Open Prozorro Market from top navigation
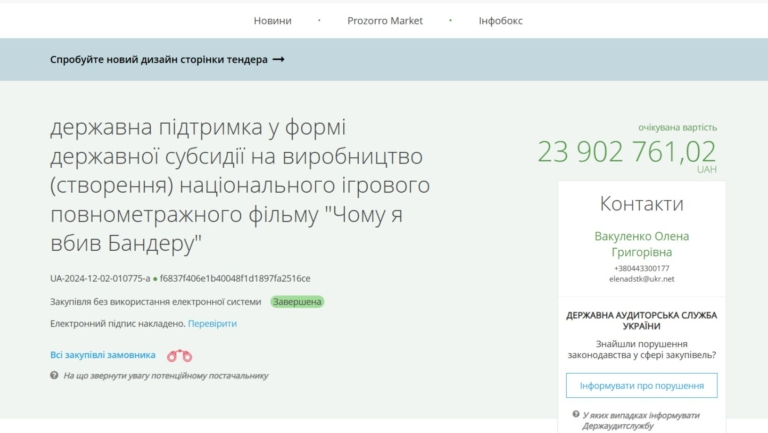Image resolution: width=768 pixels, height=433 pixels. (385, 20)
